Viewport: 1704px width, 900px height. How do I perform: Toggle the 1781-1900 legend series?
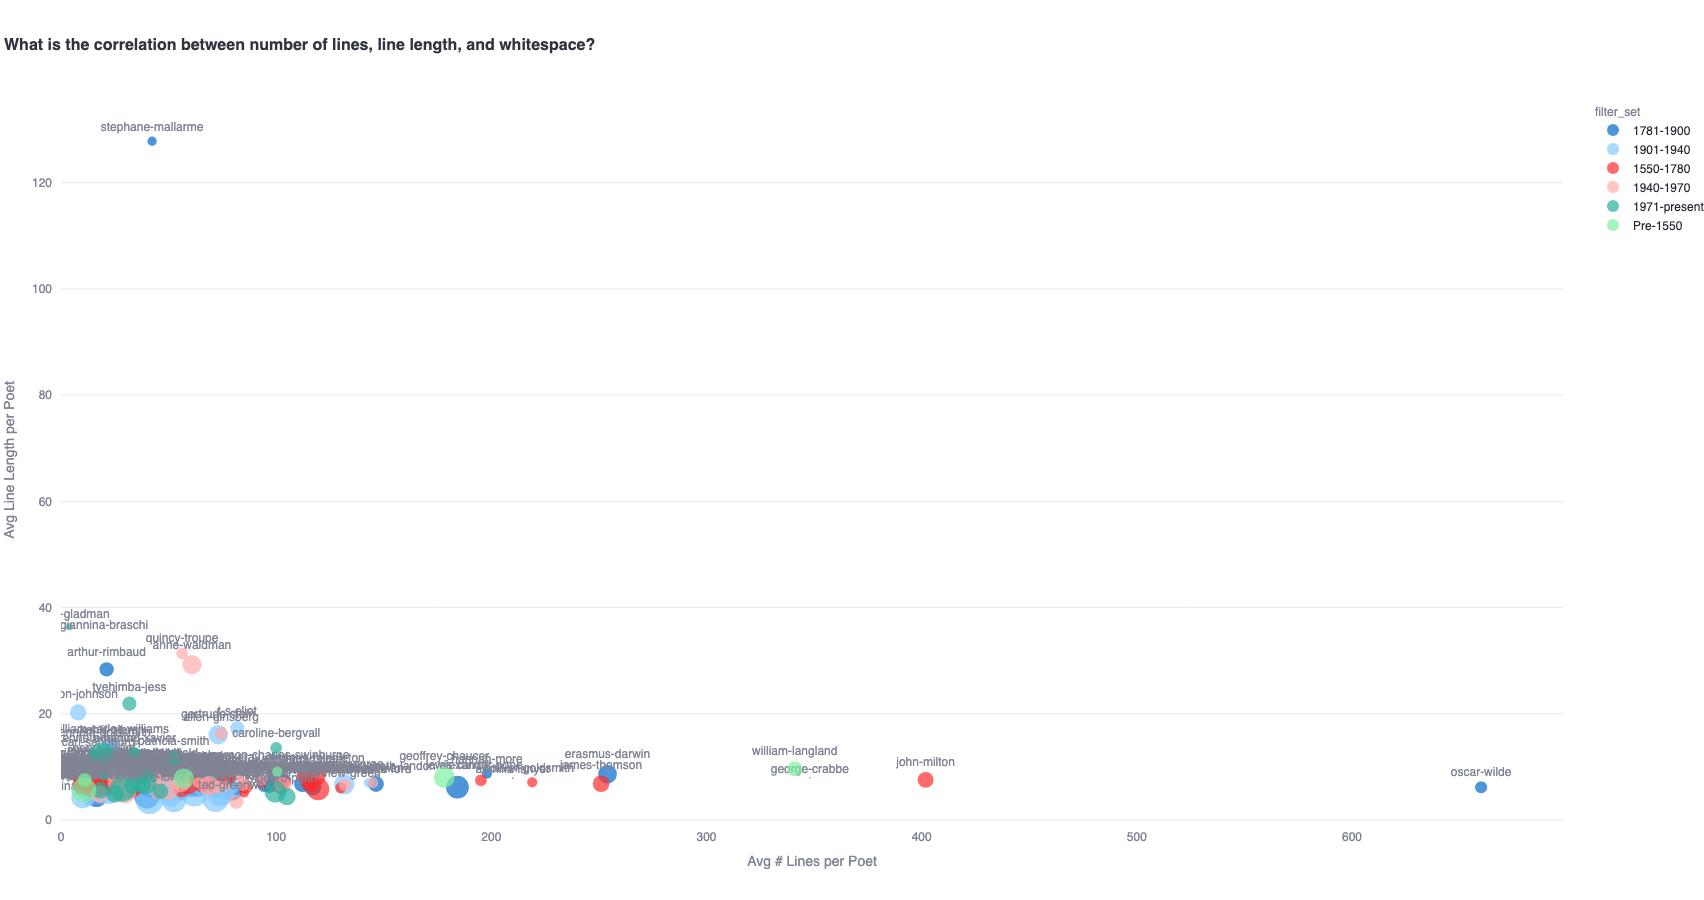pos(1648,131)
